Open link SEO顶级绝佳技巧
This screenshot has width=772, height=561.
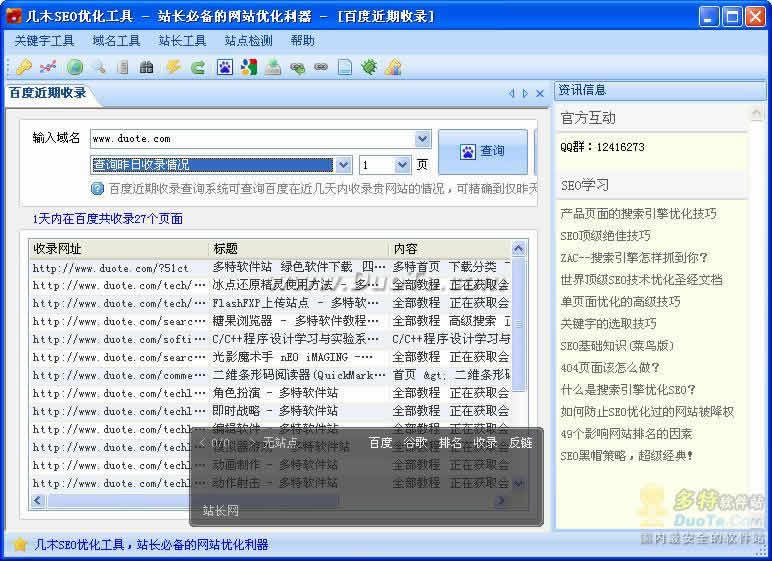click(x=605, y=235)
